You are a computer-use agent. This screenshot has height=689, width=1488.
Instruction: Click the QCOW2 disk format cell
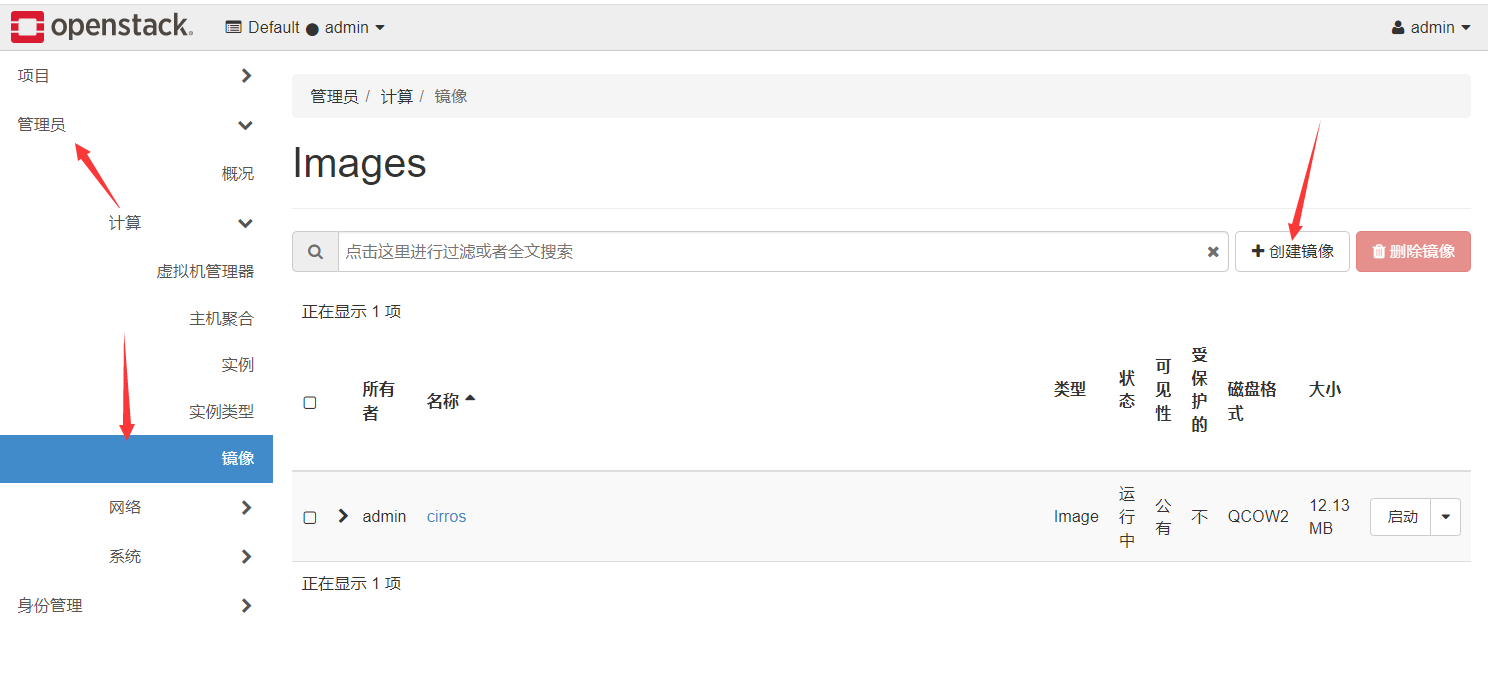1258,517
